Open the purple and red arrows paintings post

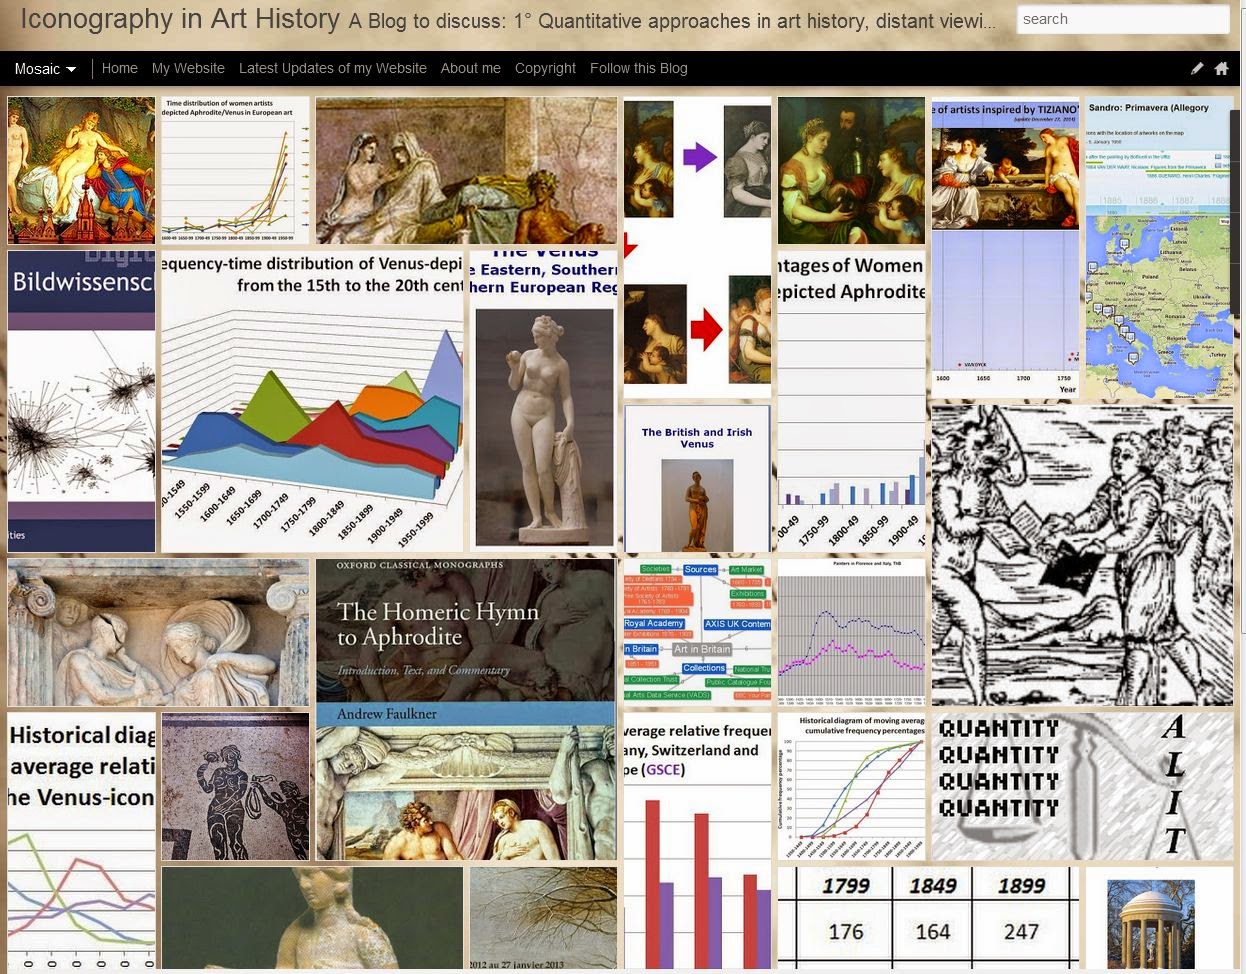697,247
